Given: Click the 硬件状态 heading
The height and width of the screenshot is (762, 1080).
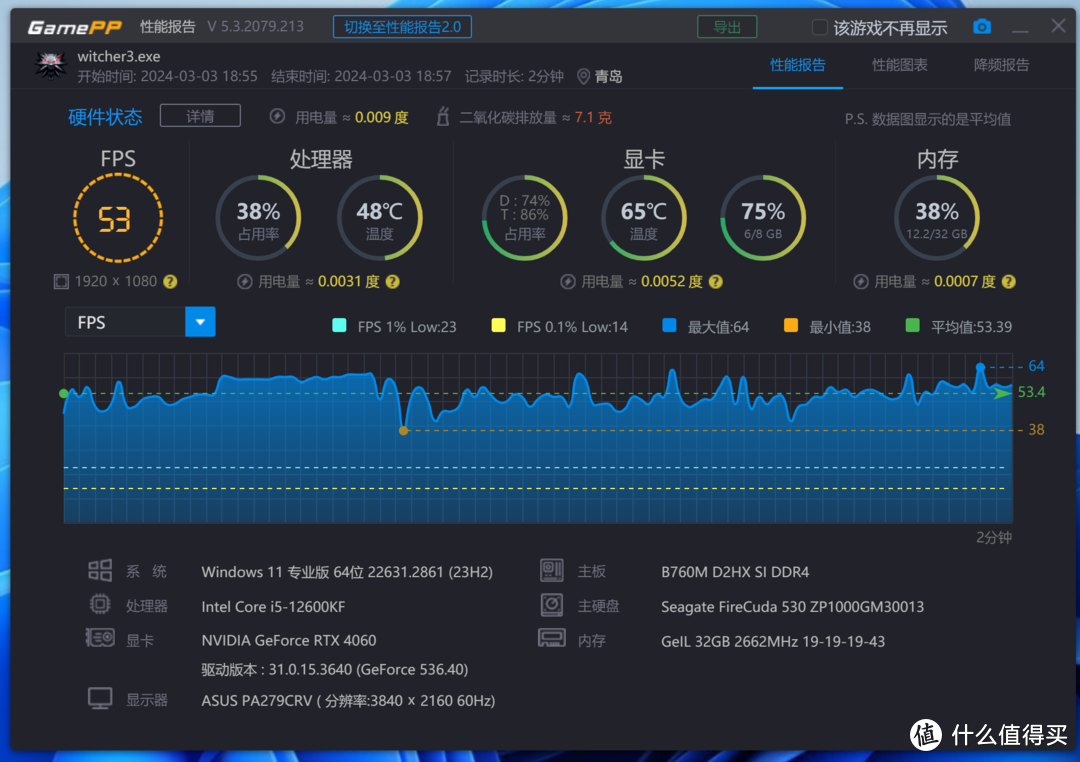Looking at the screenshot, I should tap(105, 117).
